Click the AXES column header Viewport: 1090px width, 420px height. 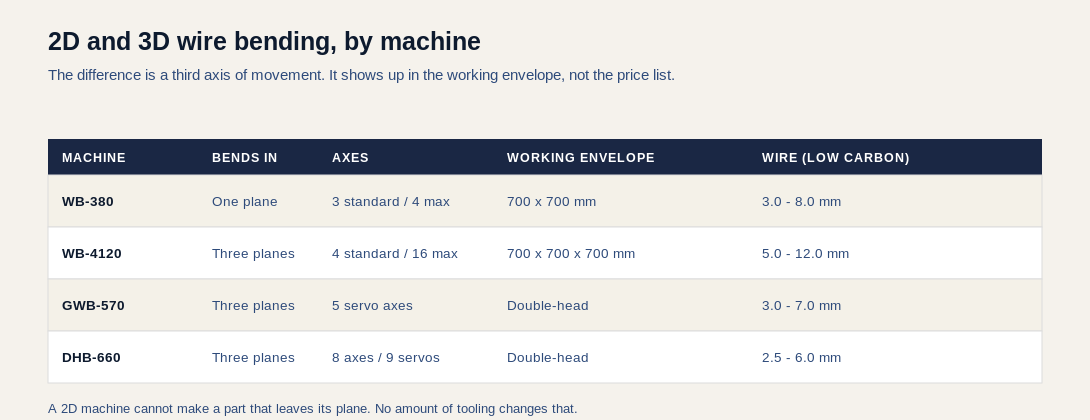(x=350, y=158)
